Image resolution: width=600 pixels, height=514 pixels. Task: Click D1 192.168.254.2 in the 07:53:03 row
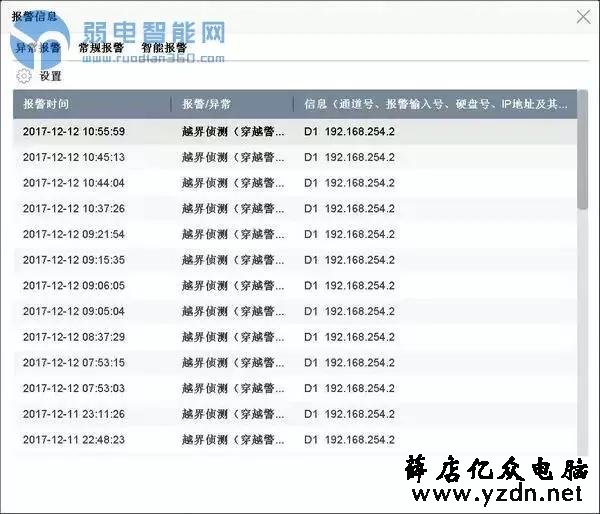pos(349,388)
